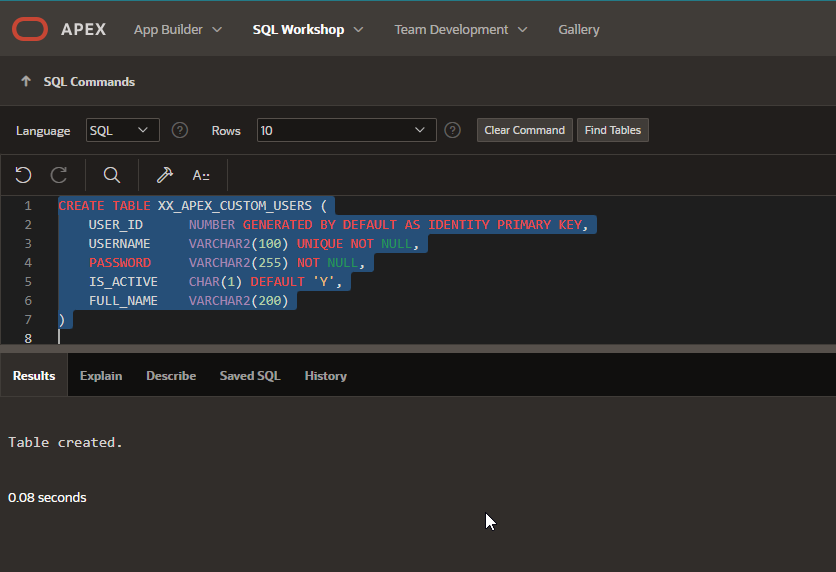Click the up arrow beside SQL Commands
Viewport: 836px width, 572px height.
26,81
